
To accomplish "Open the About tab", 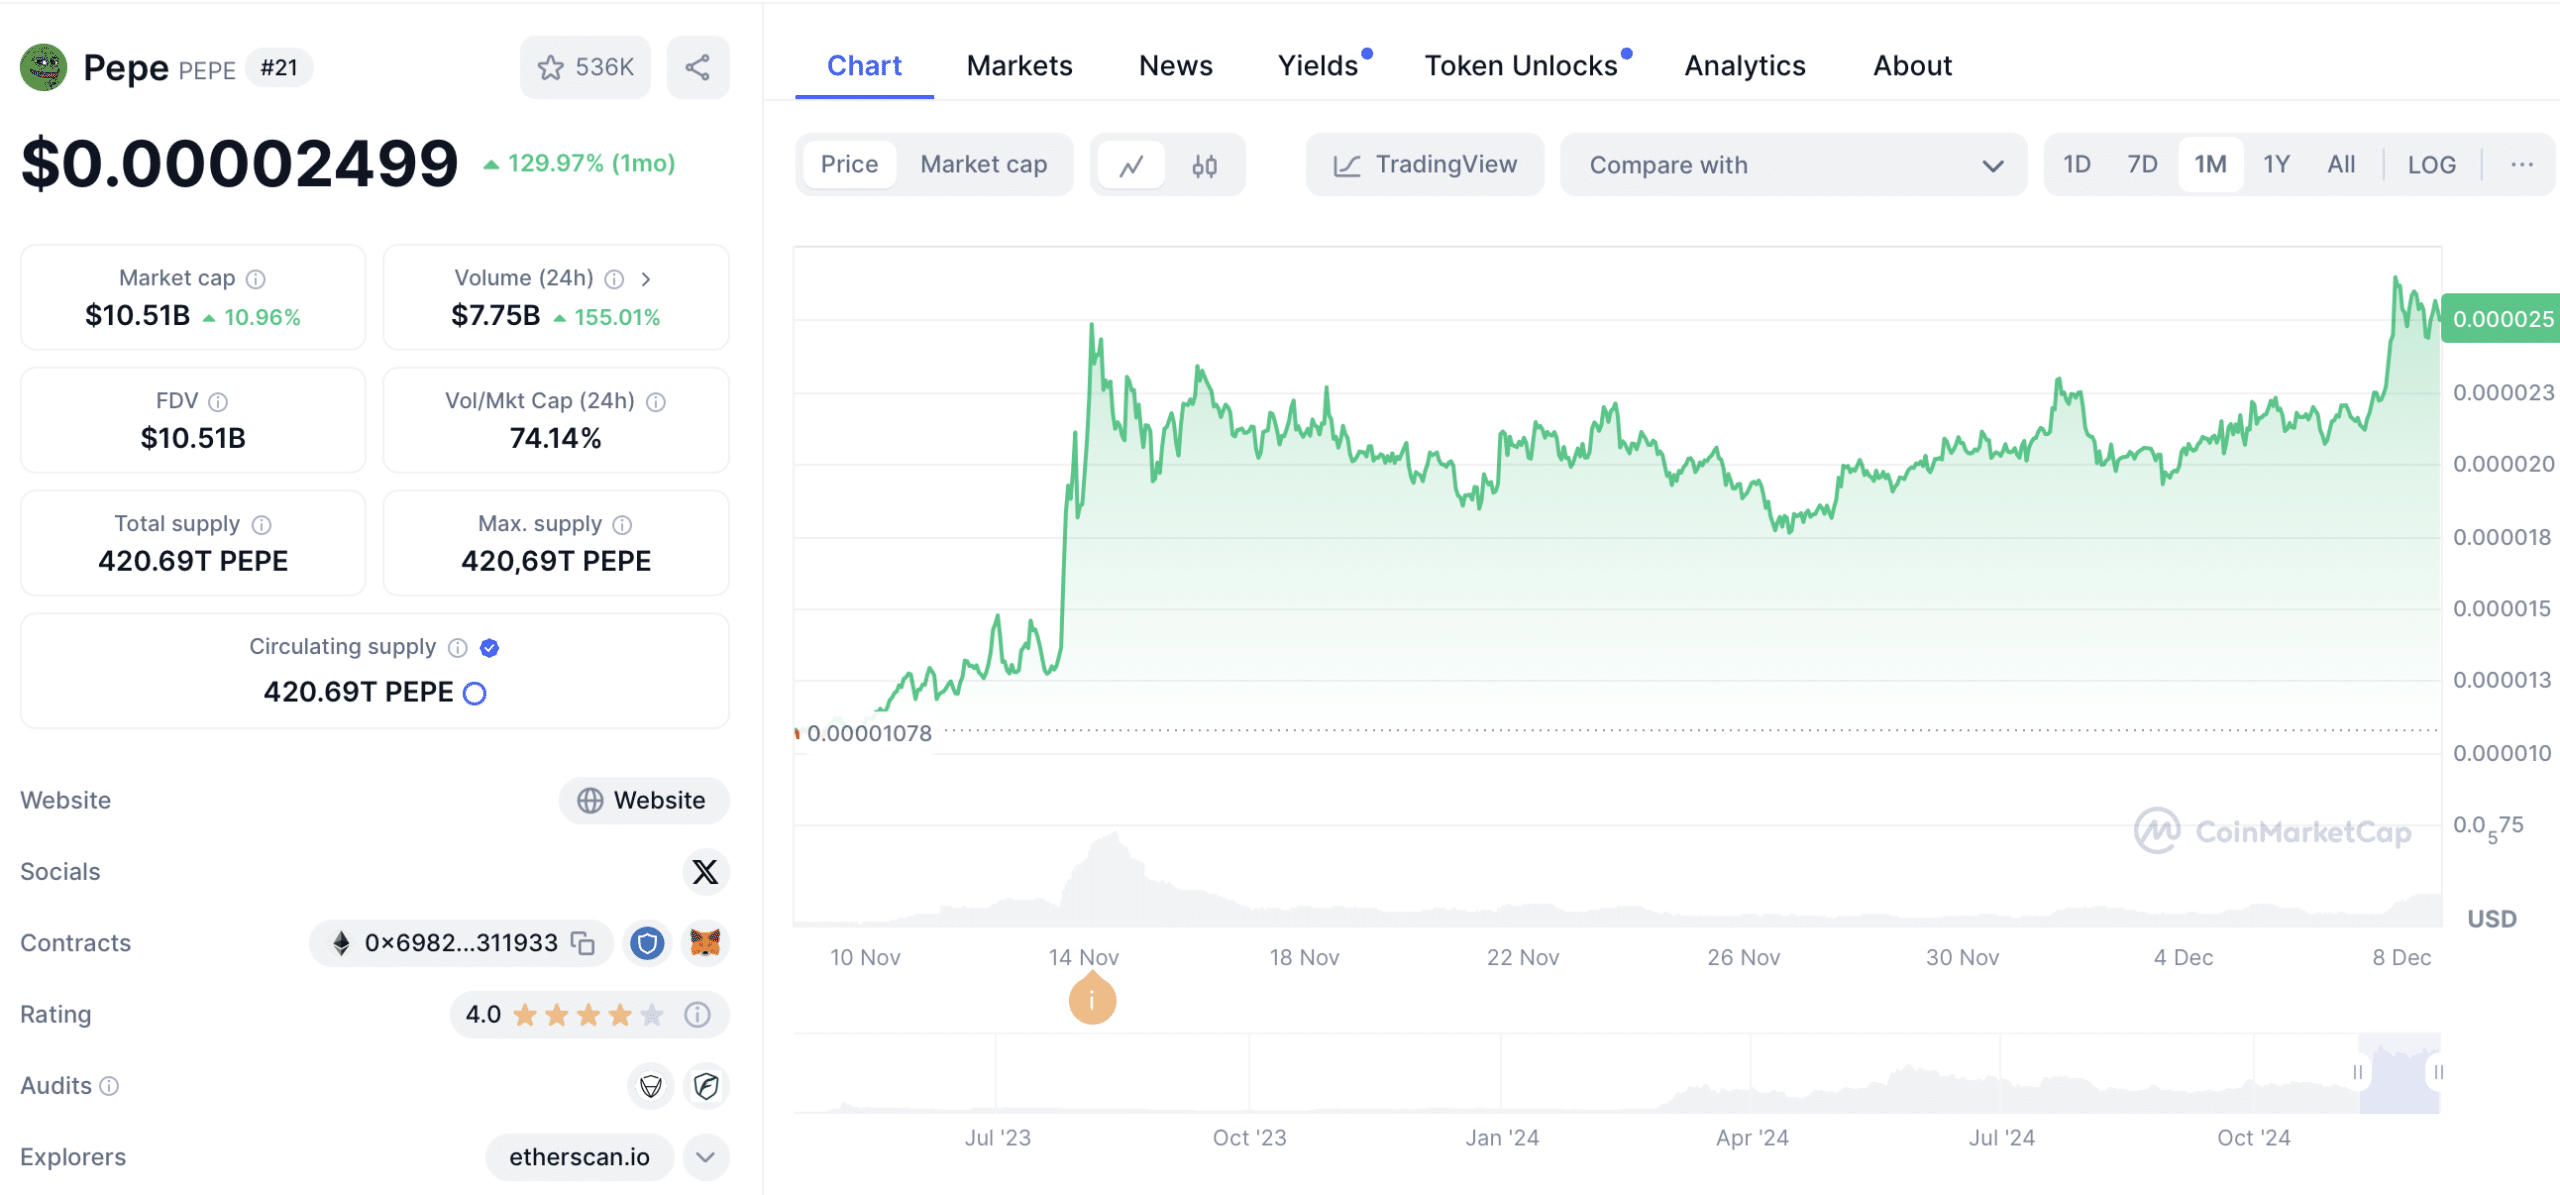I will [1912, 66].
